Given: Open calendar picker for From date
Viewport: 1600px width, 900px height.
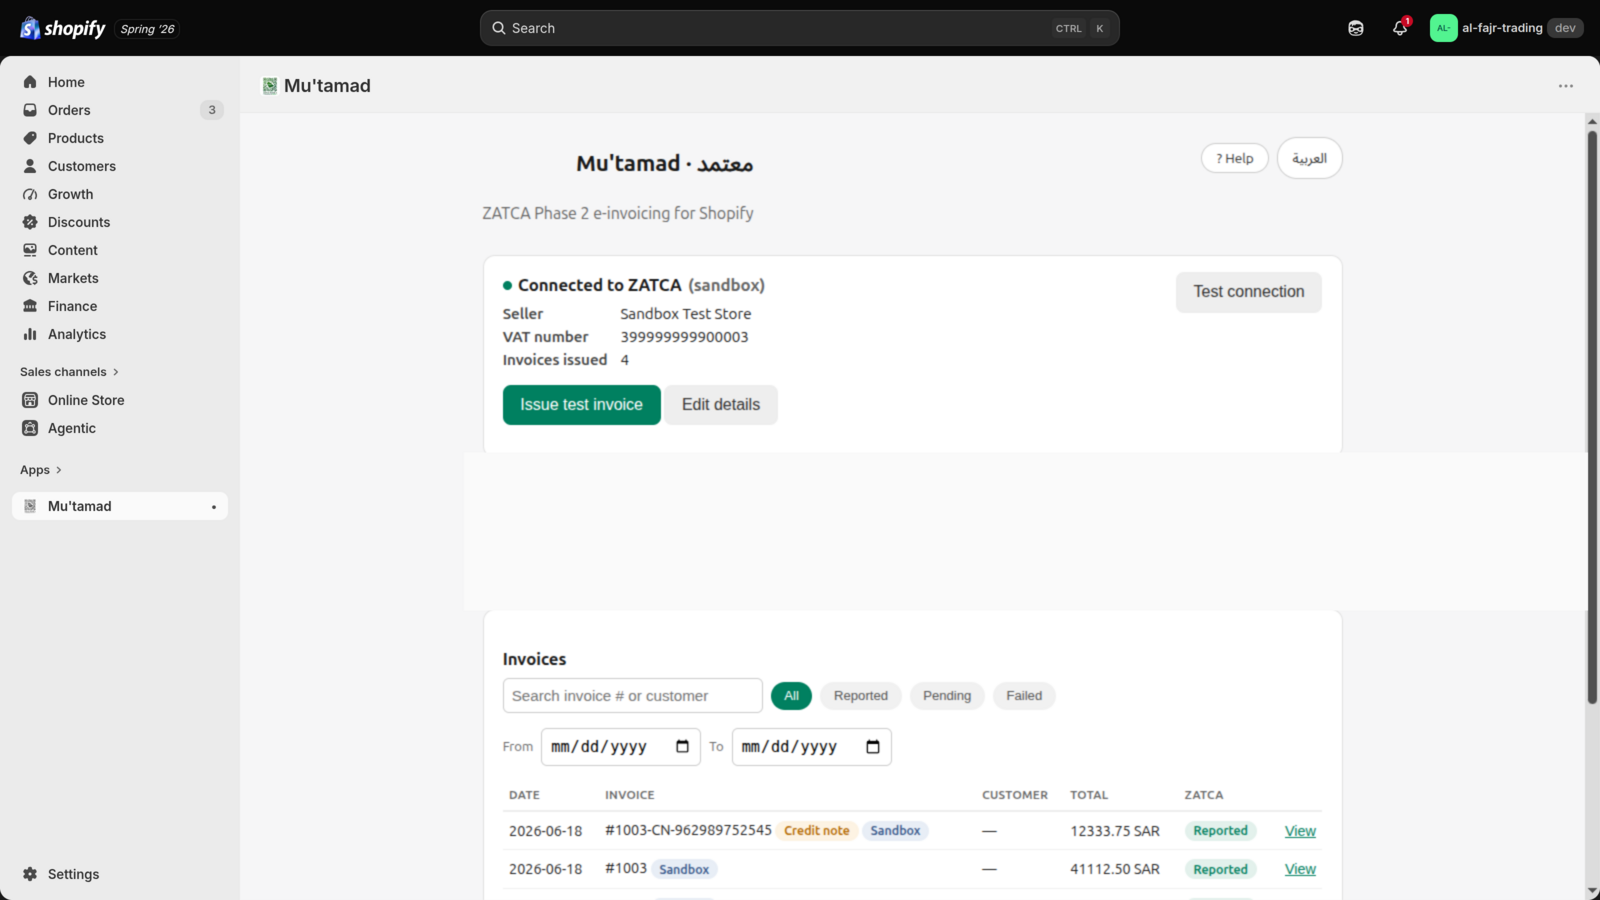Looking at the screenshot, I should 682,747.
